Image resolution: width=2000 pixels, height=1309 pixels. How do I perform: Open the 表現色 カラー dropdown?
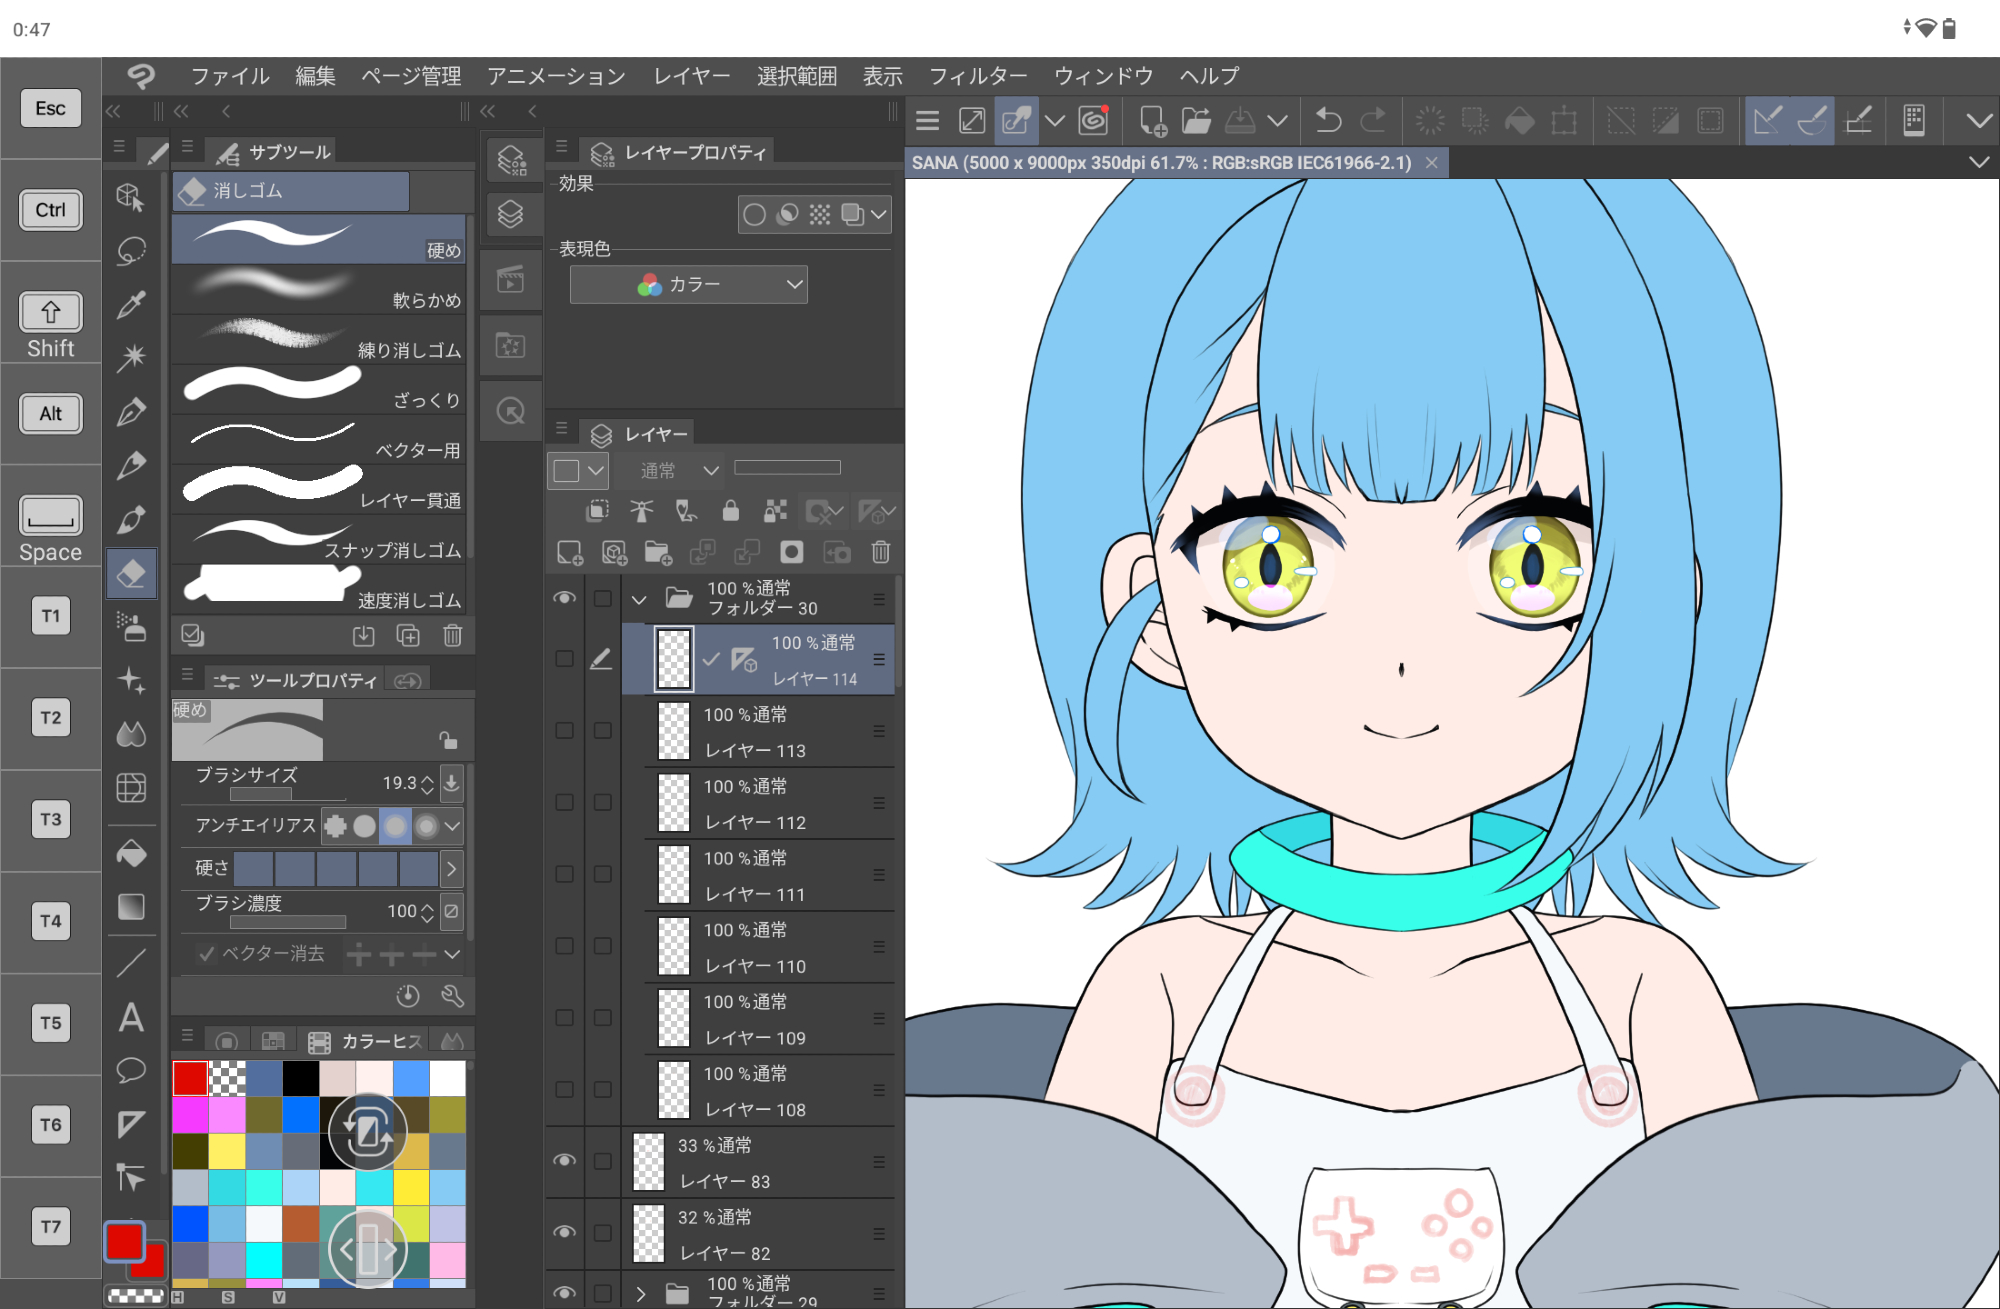pos(688,285)
